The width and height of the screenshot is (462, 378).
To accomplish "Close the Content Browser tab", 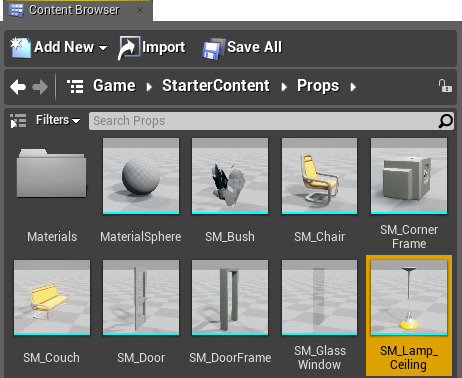I will pyautogui.click(x=140, y=10).
